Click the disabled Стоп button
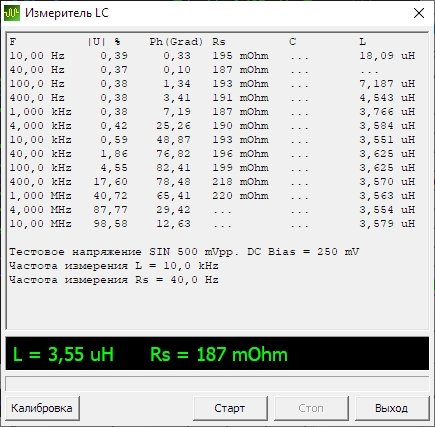 coord(311,408)
